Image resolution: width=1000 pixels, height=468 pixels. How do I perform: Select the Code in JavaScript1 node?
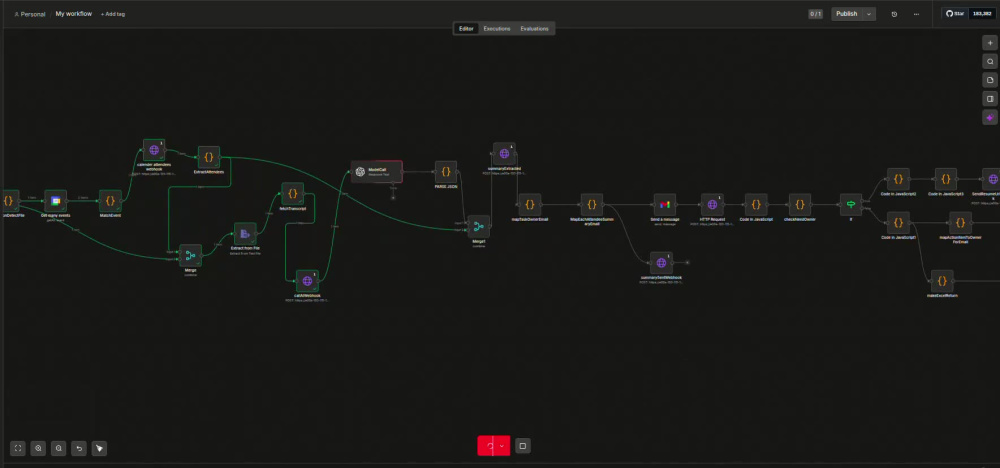(898, 223)
